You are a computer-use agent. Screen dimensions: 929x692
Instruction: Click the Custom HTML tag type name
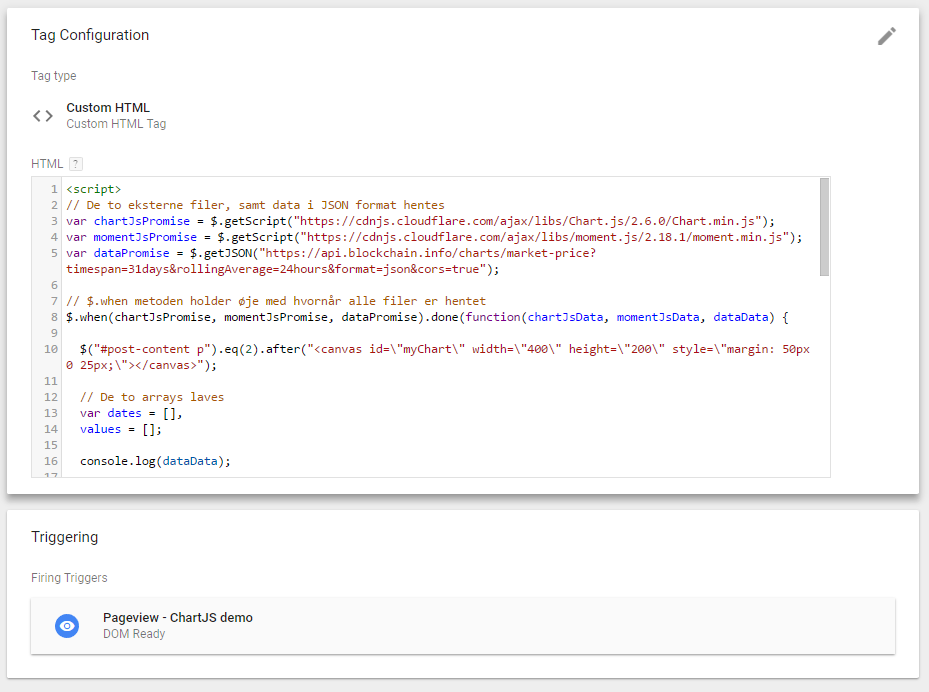108,108
